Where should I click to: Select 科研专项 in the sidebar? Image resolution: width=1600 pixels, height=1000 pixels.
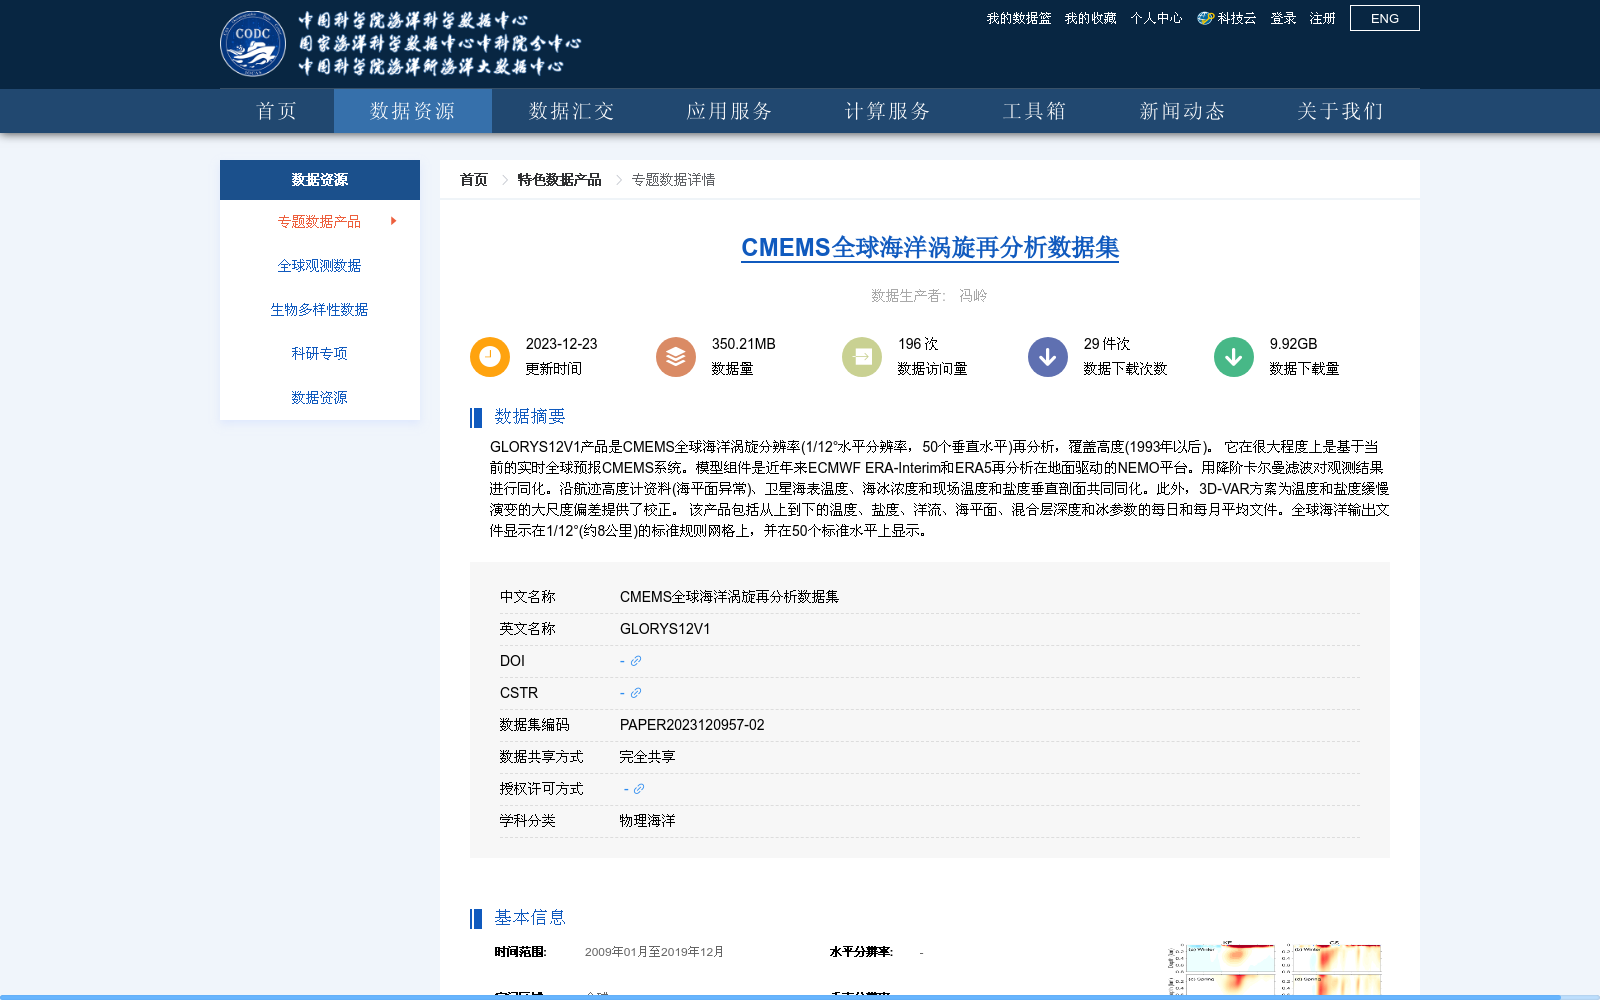(x=319, y=353)
